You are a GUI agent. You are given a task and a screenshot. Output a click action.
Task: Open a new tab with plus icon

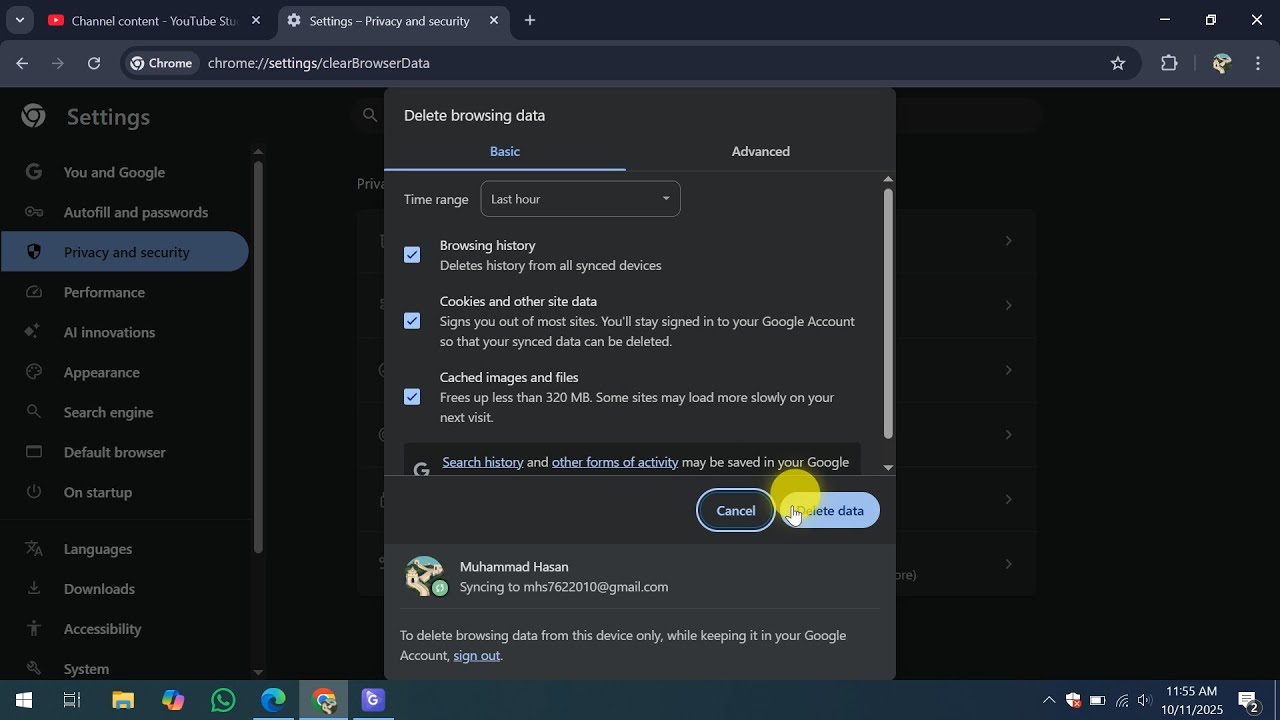(530, 20)
